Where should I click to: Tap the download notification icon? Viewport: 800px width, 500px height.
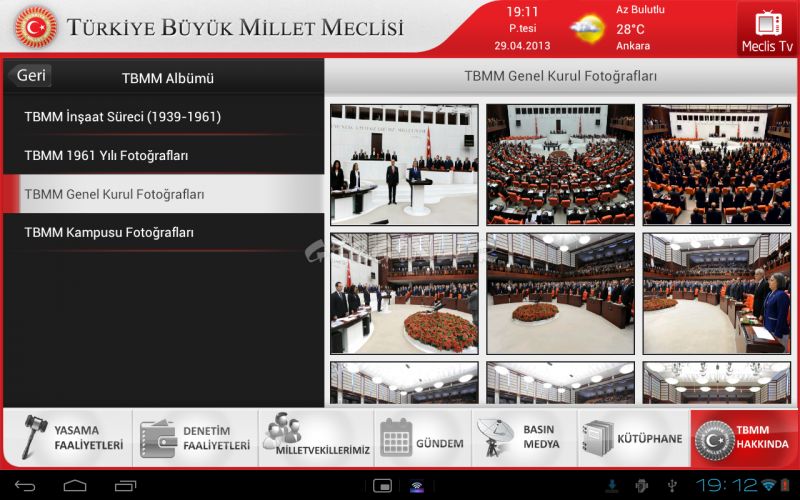click(x=613, y=486)
